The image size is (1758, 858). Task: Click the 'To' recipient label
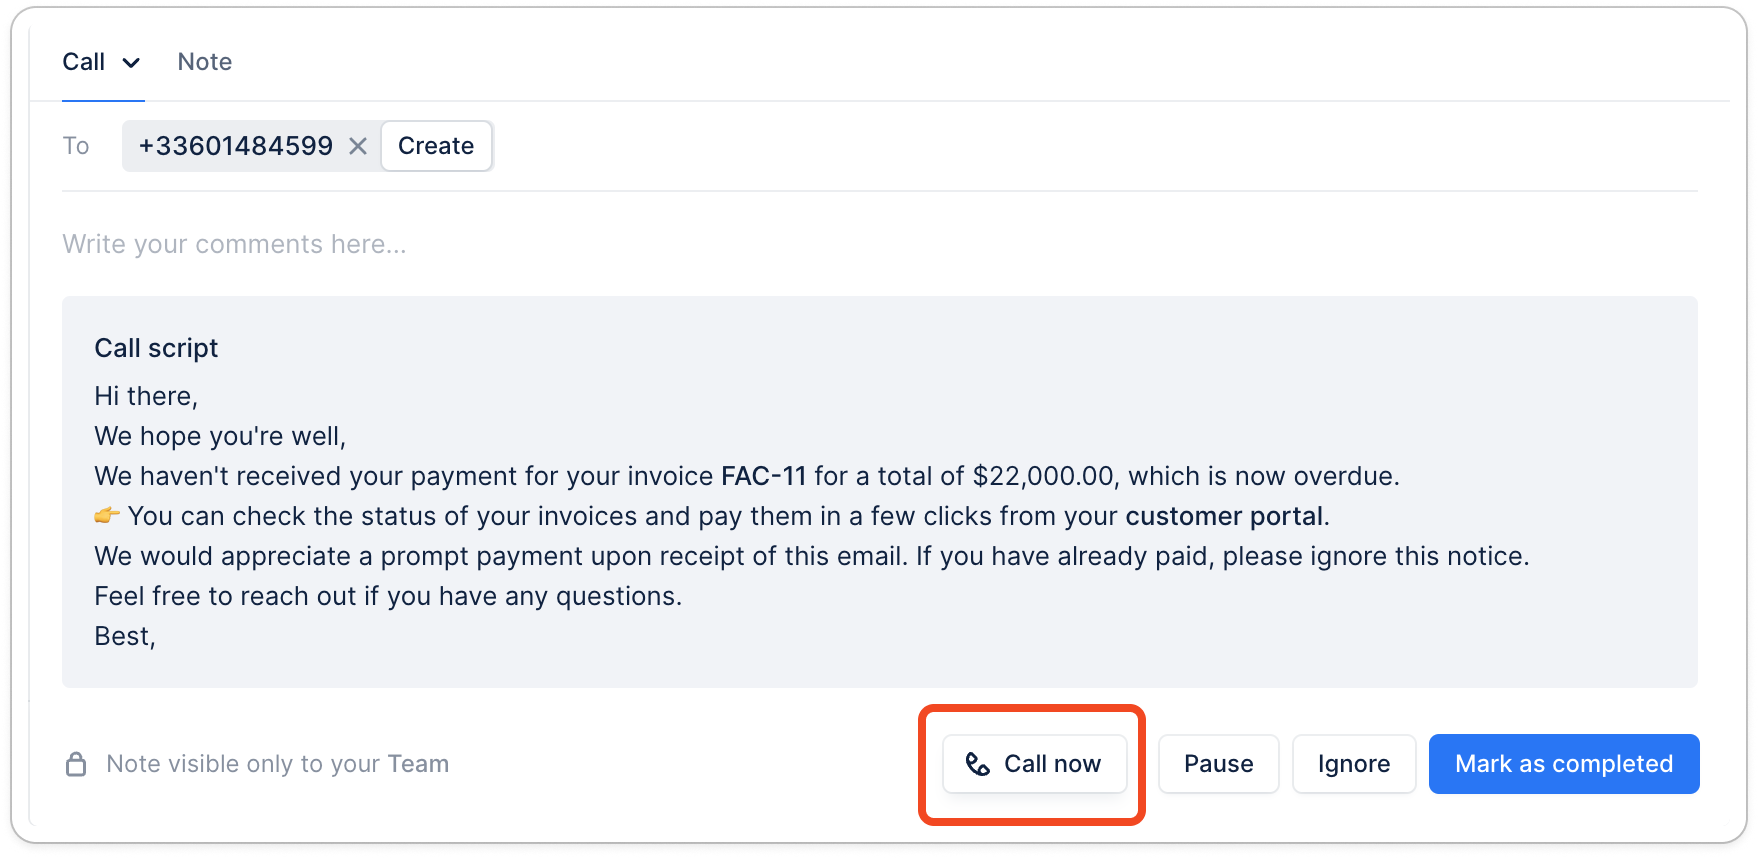76,146
